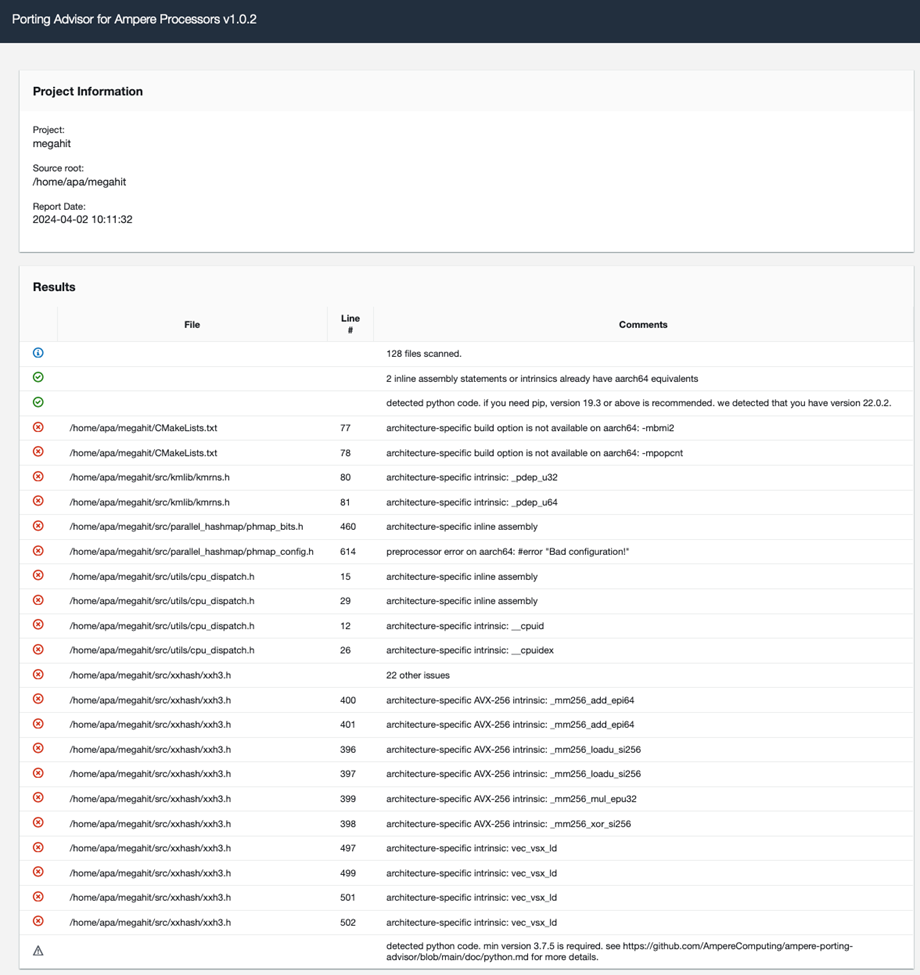Click the 'Comments' column header
This screenshot has width=920, height=975.
(x=643, y=324)
